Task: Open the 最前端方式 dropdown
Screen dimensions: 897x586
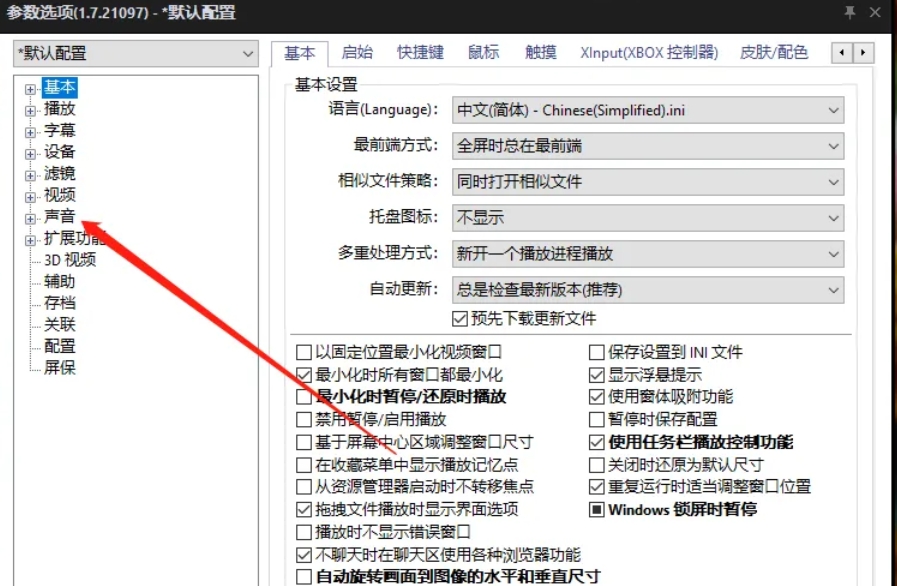Action: [x=832, y=146]
